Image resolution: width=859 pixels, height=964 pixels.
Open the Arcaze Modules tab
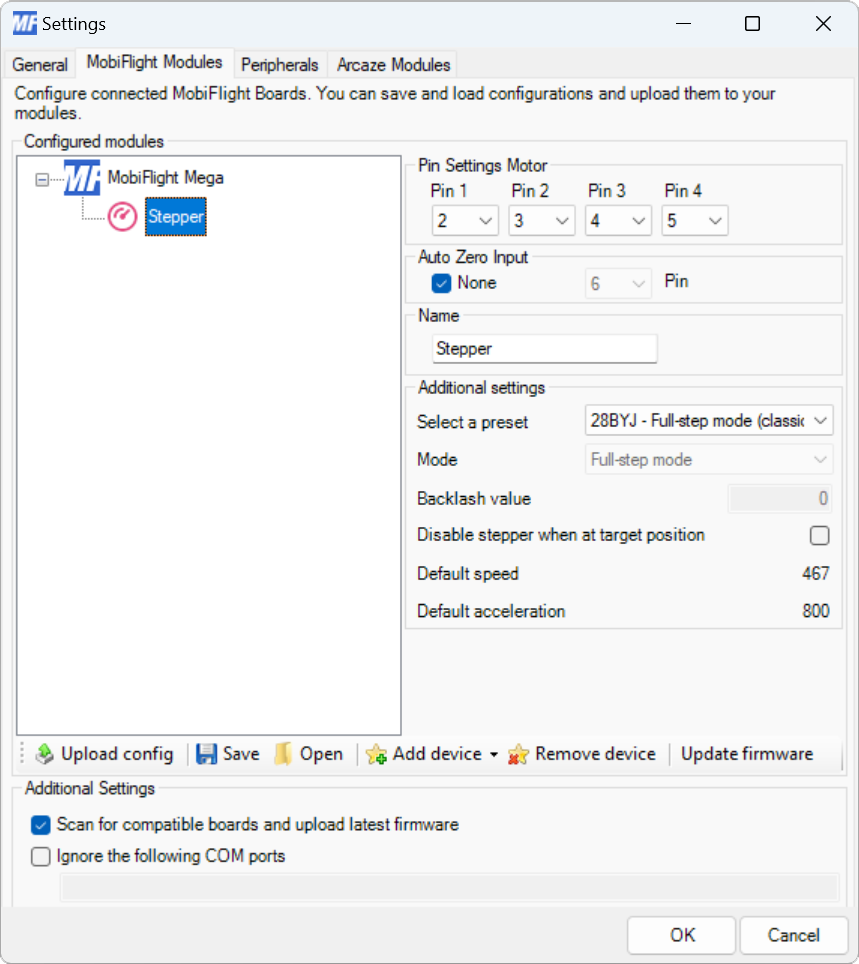tap(391, 64)
